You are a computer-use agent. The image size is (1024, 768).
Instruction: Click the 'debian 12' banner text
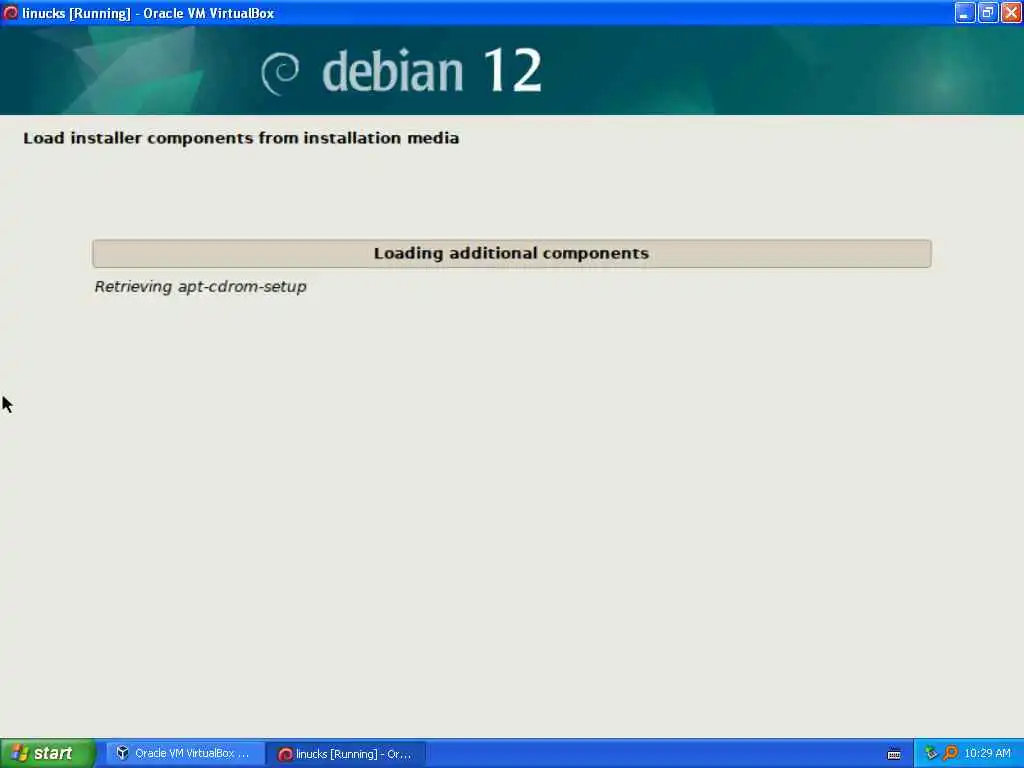click(x=431, y=71)
